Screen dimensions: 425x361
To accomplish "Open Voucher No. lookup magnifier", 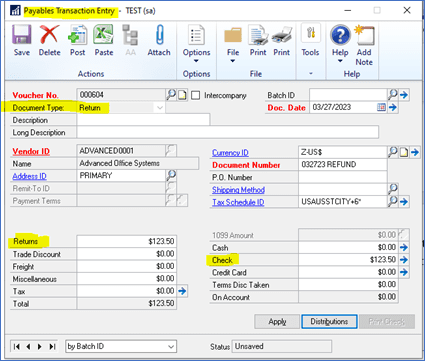I will pos(171,95).
